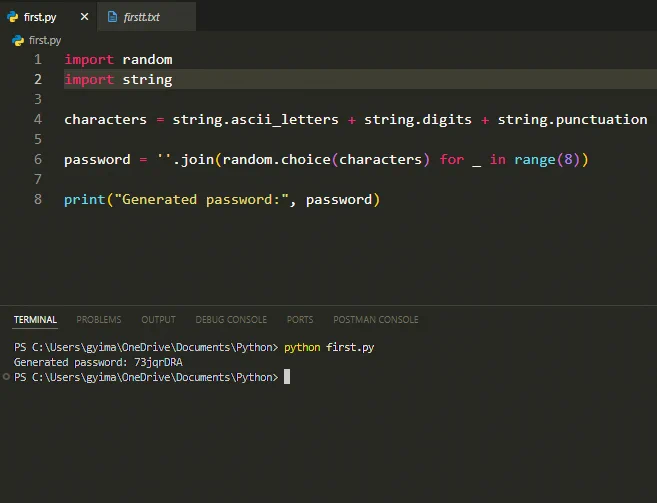This screenshot has height=503, width=657.
Task: Switch to the PROBLEMS panel tab
Action: (x=99, y=319)
